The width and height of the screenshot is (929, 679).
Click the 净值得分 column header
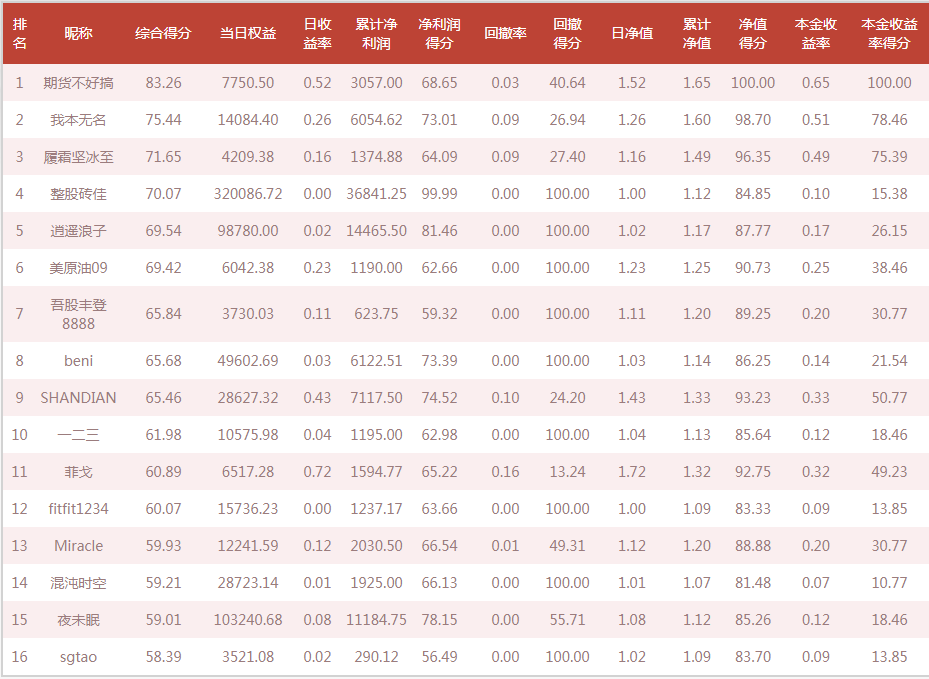point(752,33)
